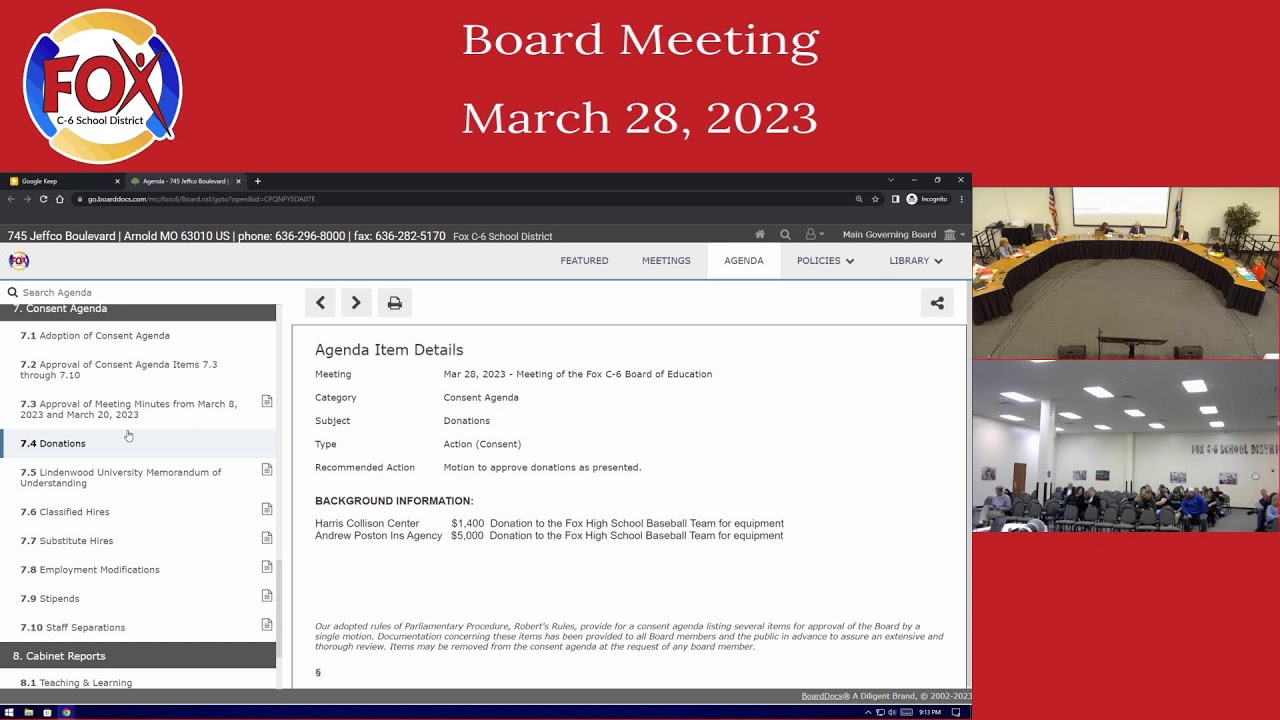Click the browser zoom magnifier icon
The width and height of the screenshot is (1280, 720).
click(x=859, y=199)
